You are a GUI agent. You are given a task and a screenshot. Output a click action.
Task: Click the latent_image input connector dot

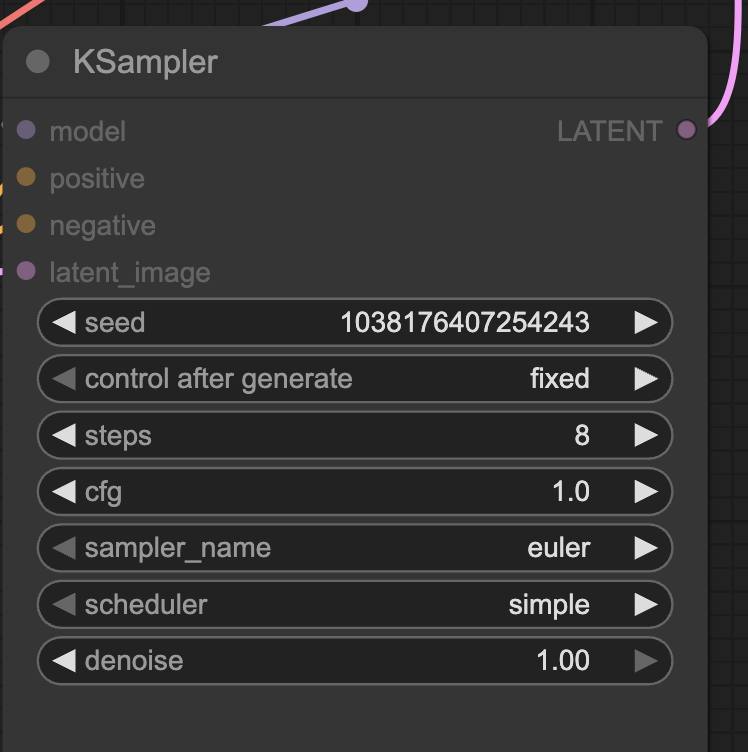pos(26,270)
